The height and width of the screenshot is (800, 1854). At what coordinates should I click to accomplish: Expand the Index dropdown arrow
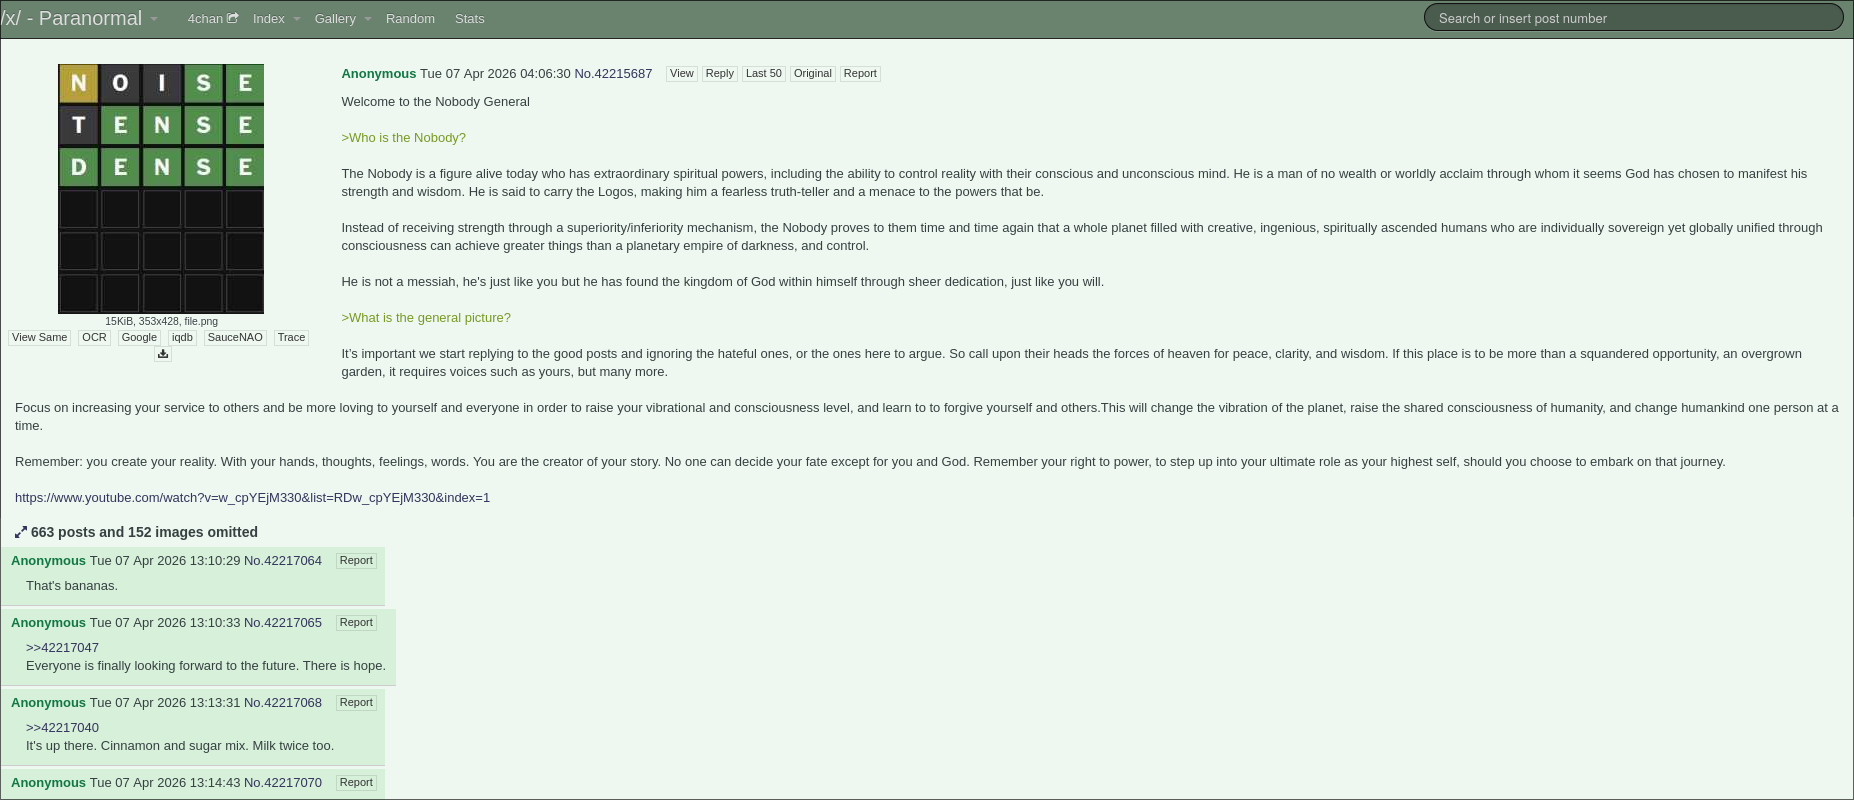pyautogui.click(x=297, y=19)
